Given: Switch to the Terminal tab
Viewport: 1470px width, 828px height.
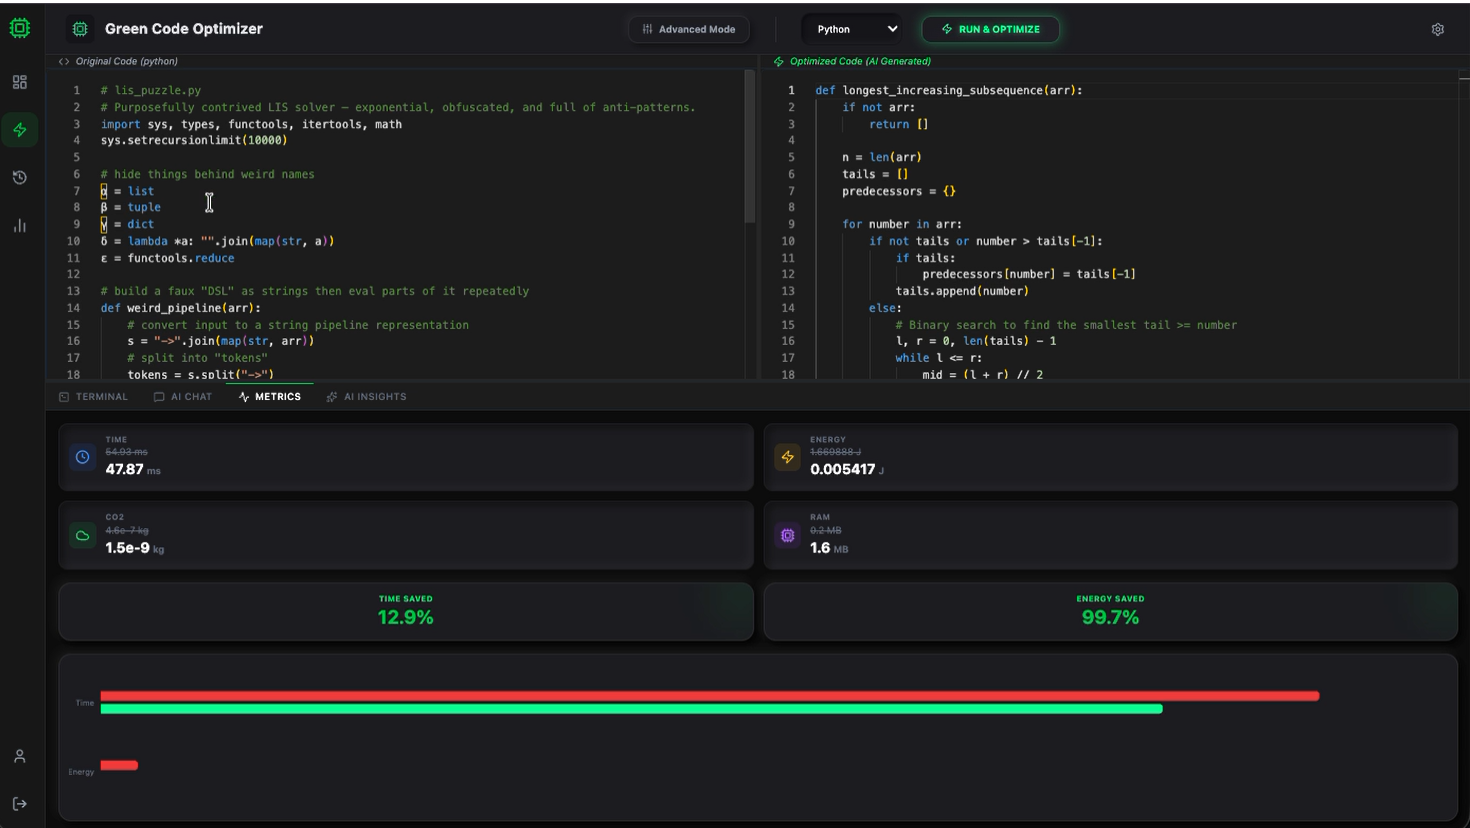Looking at the screenshot, I should [94, 397].
